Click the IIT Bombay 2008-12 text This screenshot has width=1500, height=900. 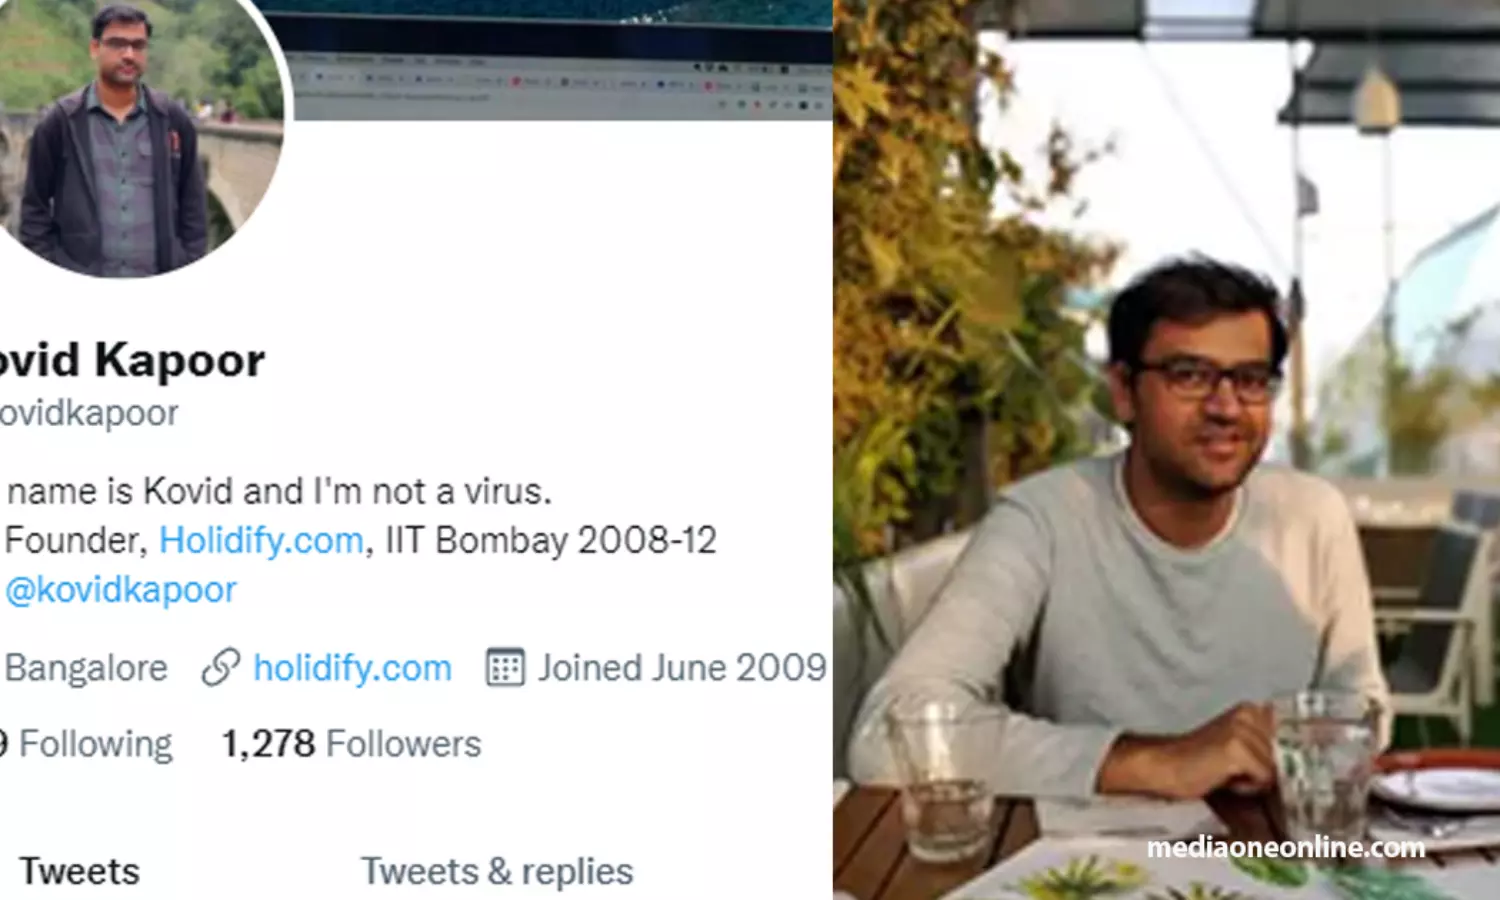tap(551, 540)
